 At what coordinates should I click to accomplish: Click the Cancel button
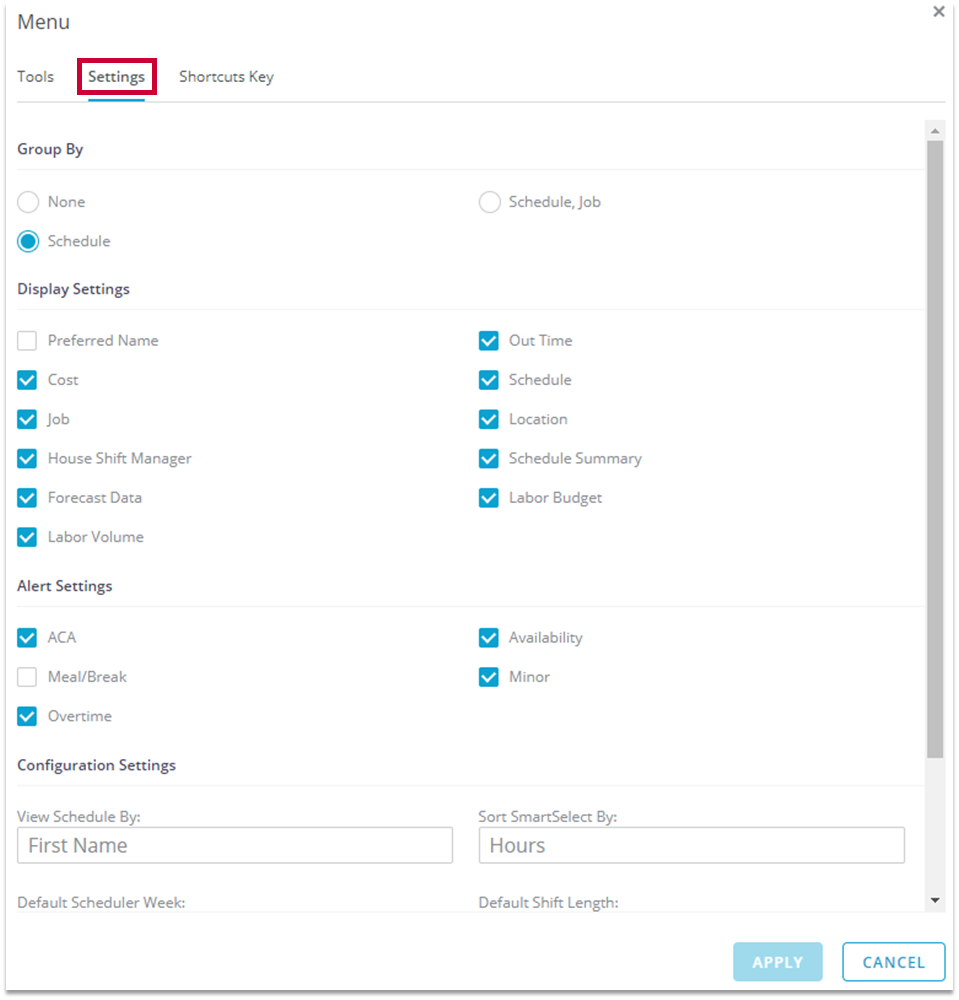tap(893, 962)
